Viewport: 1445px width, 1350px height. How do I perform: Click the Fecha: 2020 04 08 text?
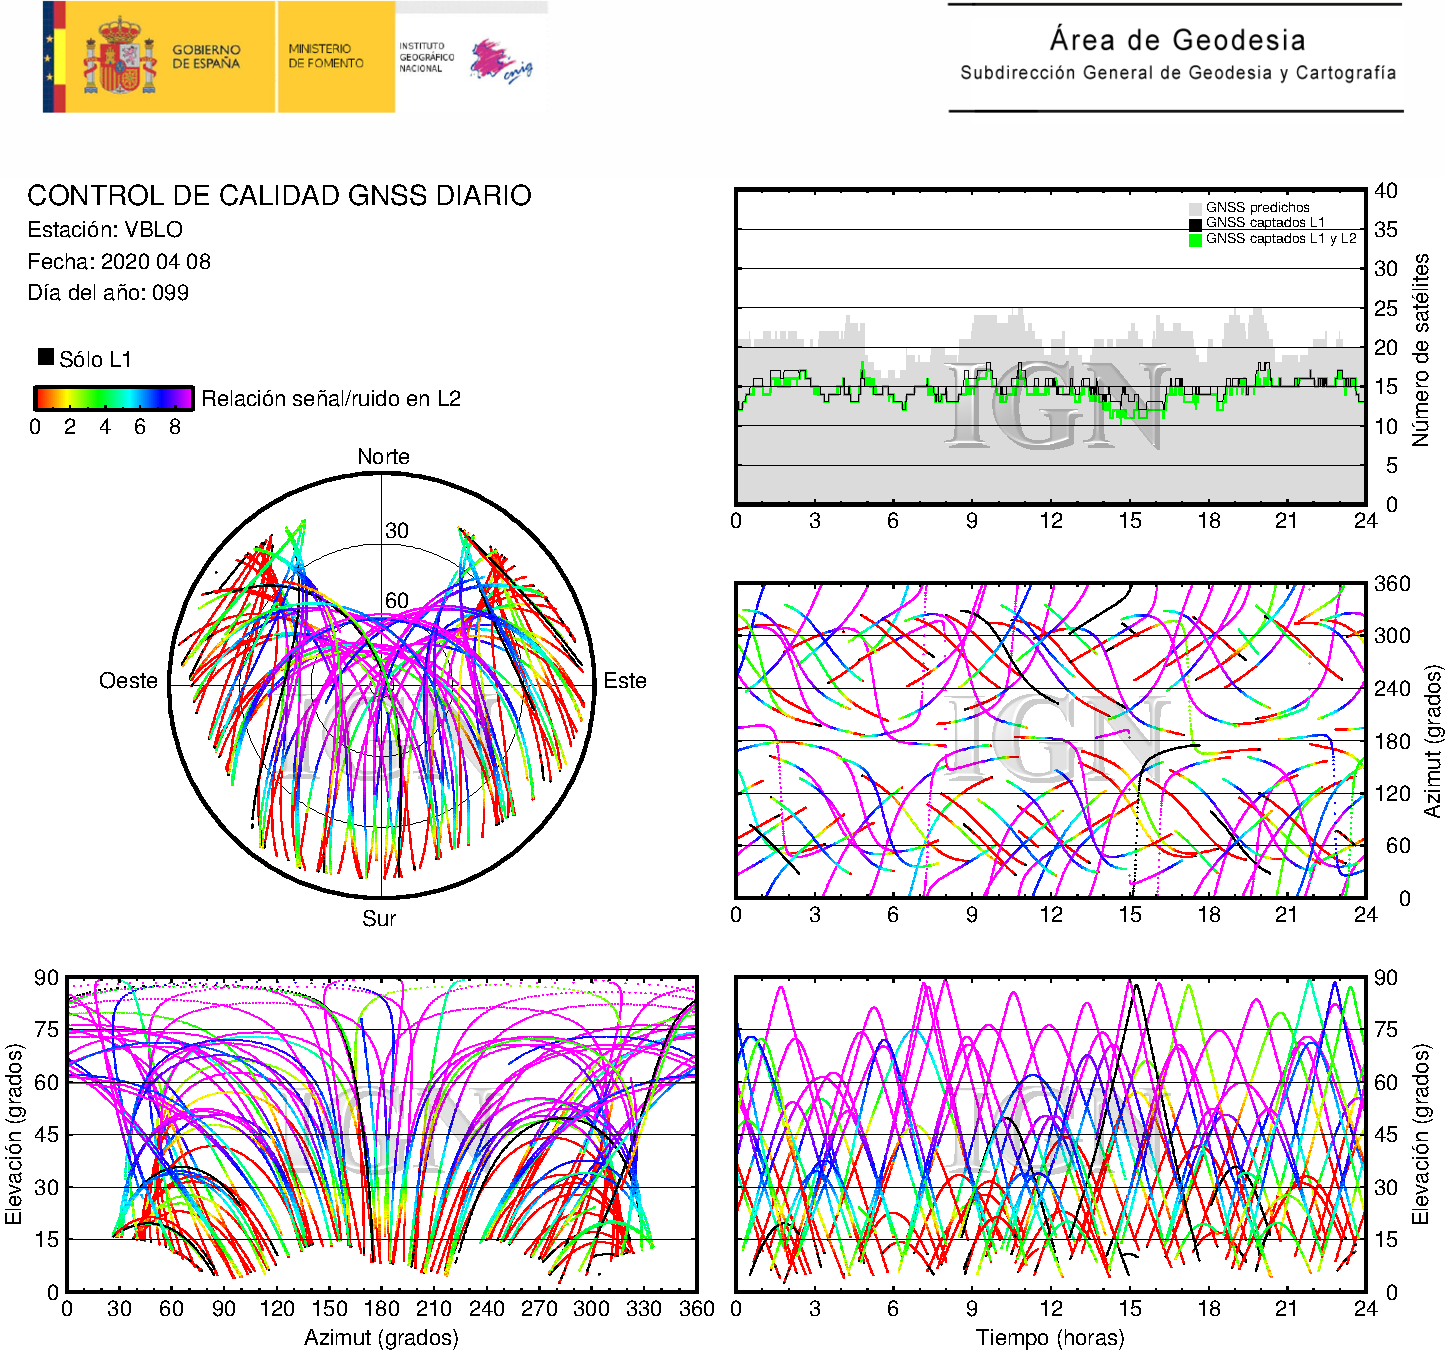(119, 262)
